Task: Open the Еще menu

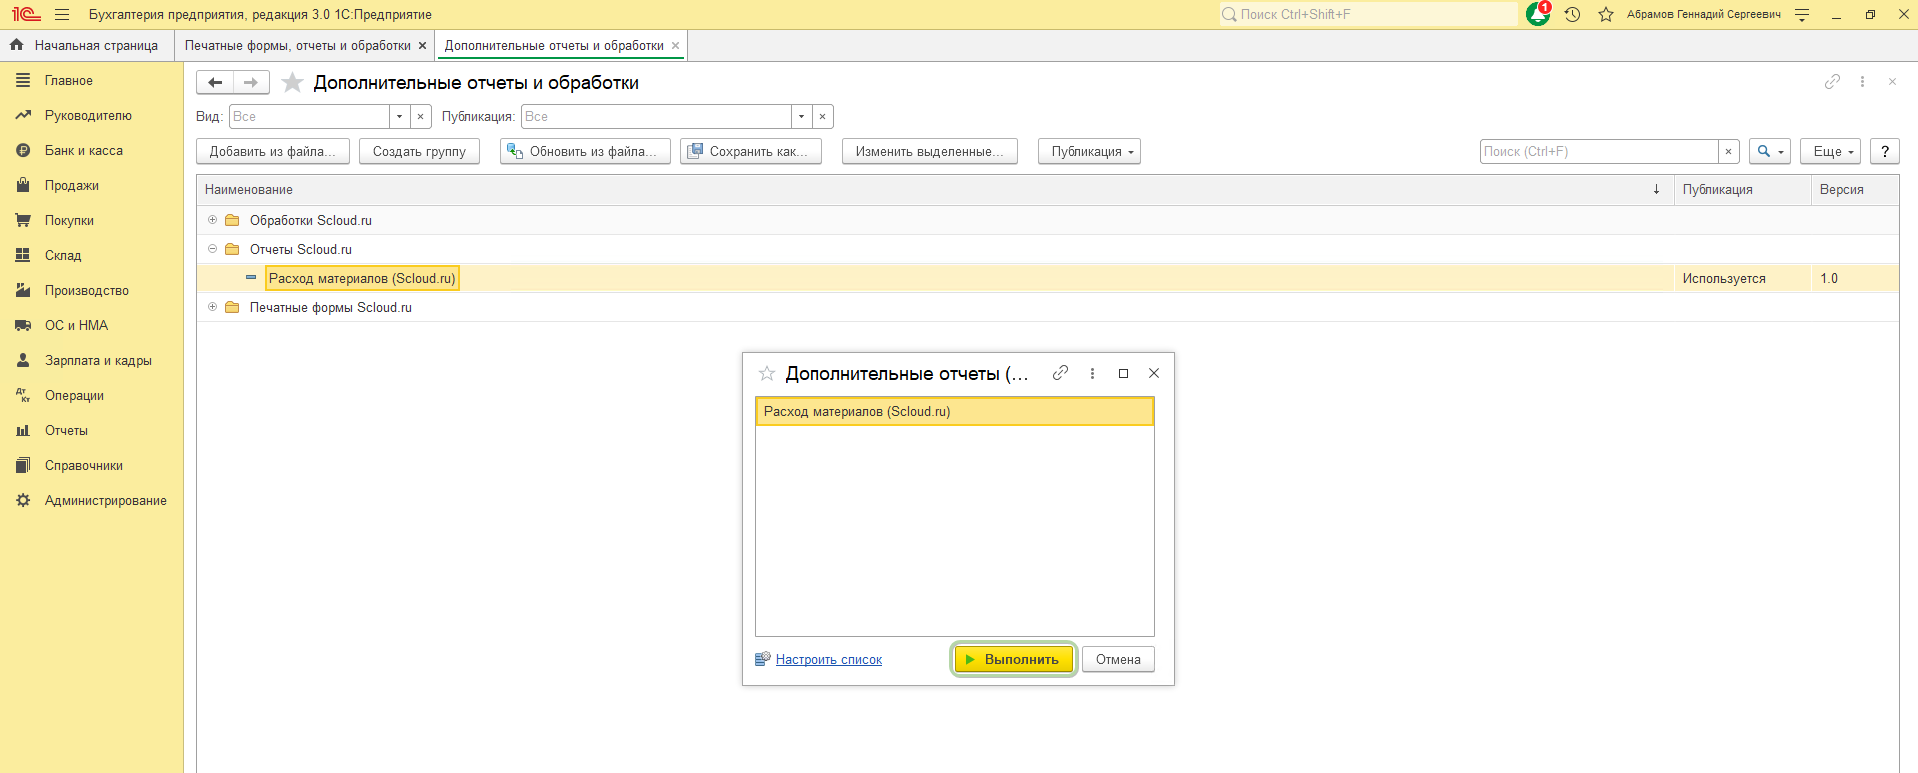Action: [x=1831, y=152]
